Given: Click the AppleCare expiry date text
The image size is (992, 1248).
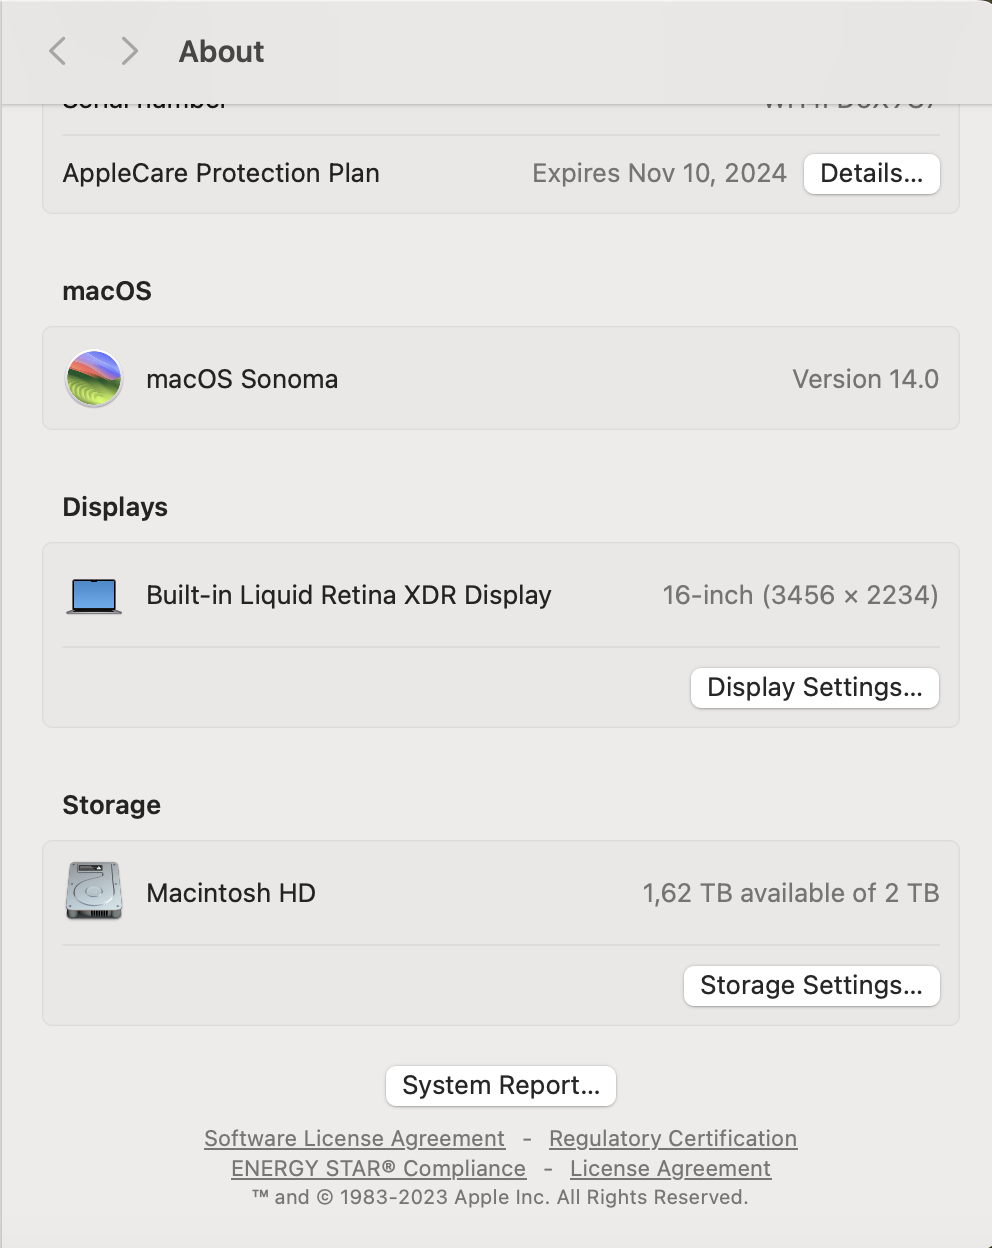Looking at the screenshot, I should pos(659,173).
